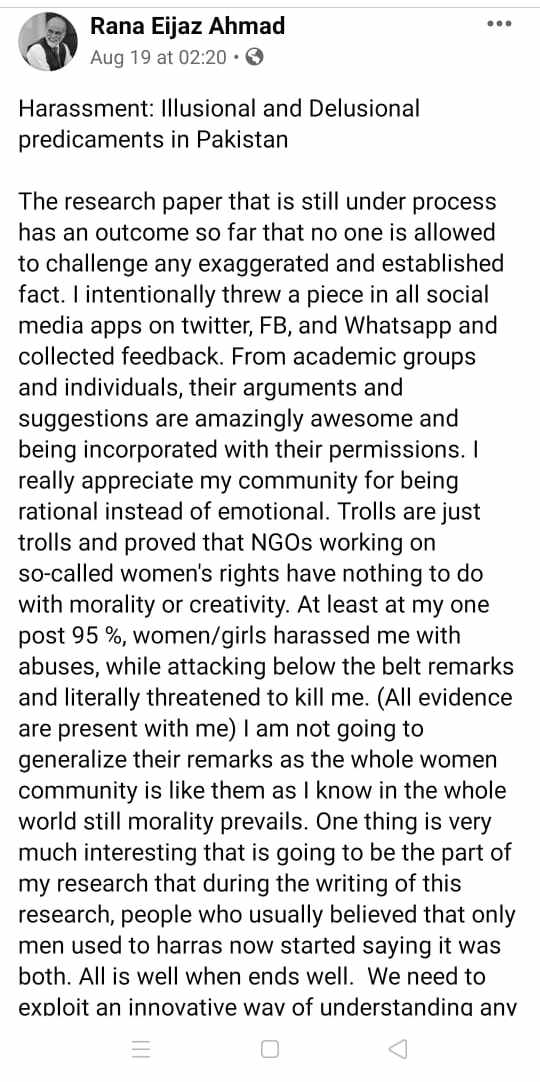
Task: Open the Aug 19 at 02:20 timestamp
Action: click(x=158, y=57)
